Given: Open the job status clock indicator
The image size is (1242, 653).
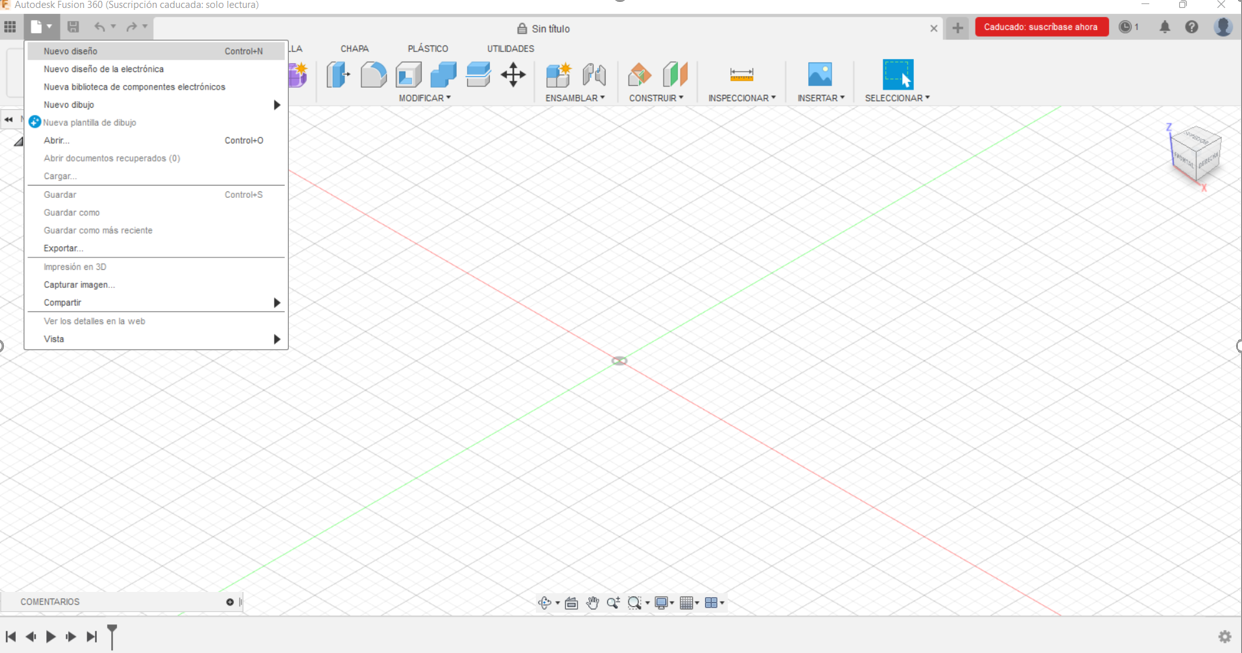Looking at the screenshot, I should (1129, 27).
